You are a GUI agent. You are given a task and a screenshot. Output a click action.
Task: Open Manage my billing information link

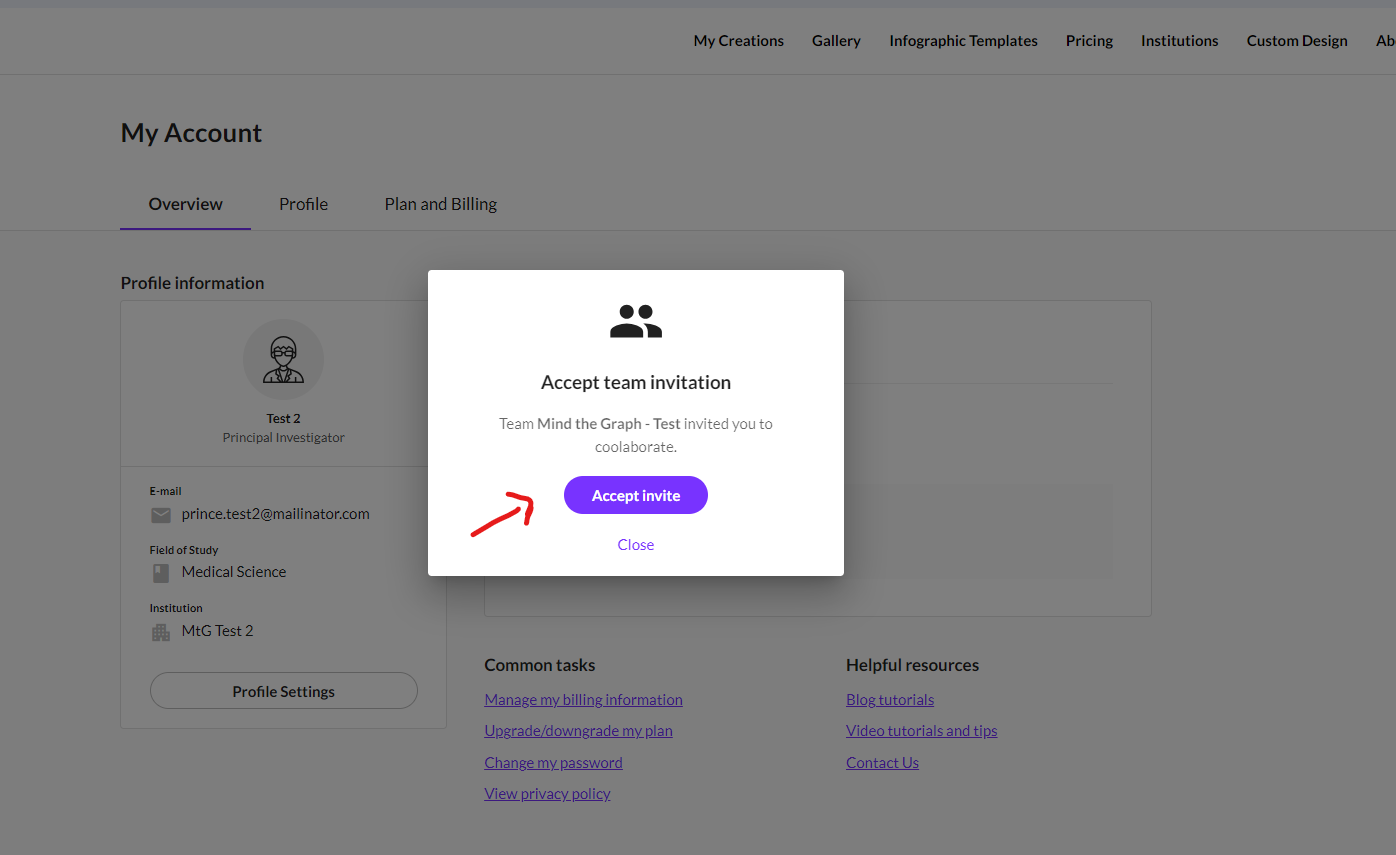(x=584, y=700)
